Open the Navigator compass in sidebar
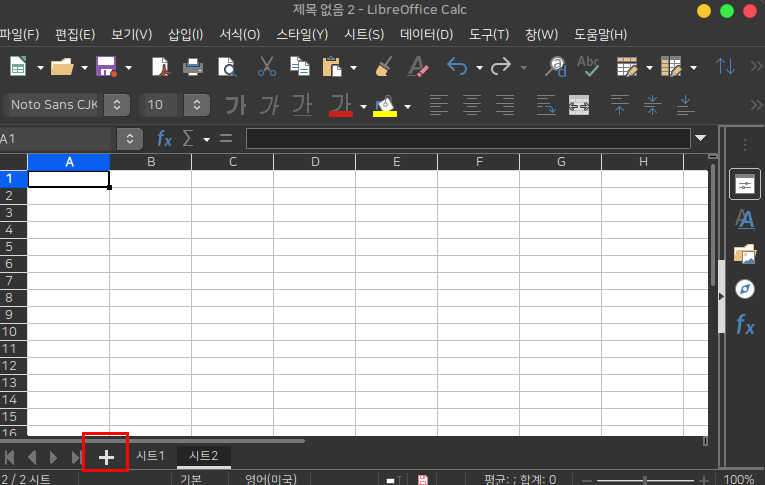 click(x=744, y=289)
